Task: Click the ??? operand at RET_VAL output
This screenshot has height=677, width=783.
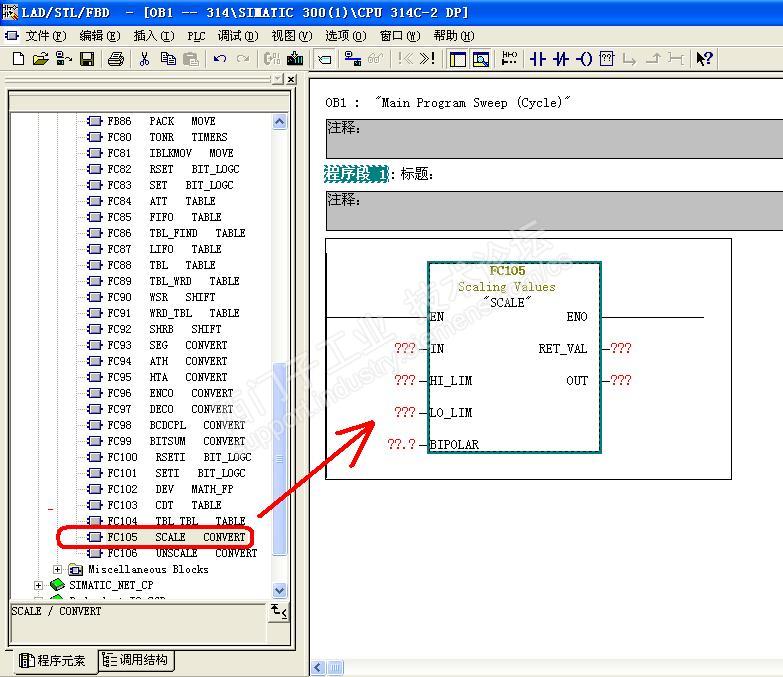Action: pyautogui.click(x=621, y=348)
